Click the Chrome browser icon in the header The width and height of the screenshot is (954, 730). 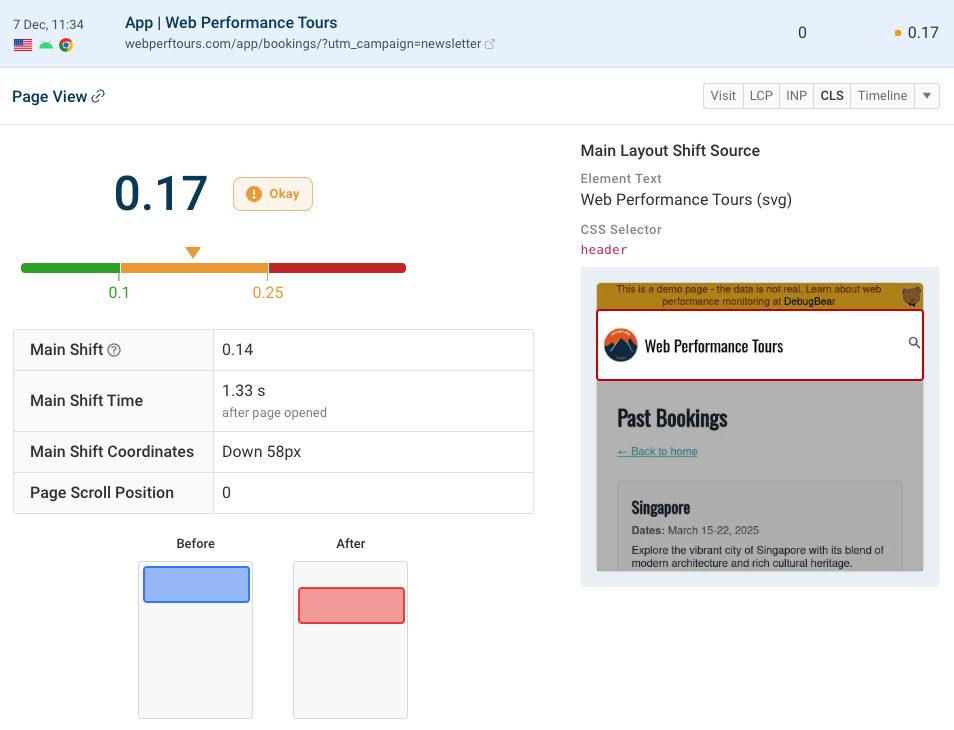tap(66, 45)
